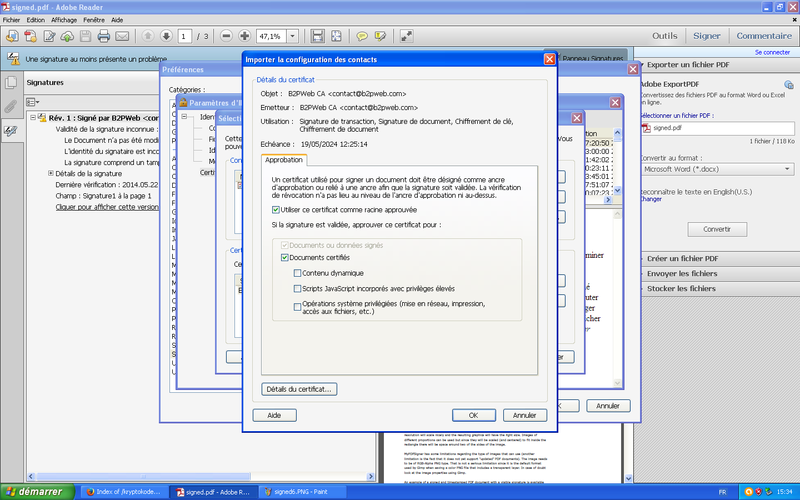Click the disabled Documents ou données signés checkbox
Screen dimensions: 800x500
pos(285,245)
